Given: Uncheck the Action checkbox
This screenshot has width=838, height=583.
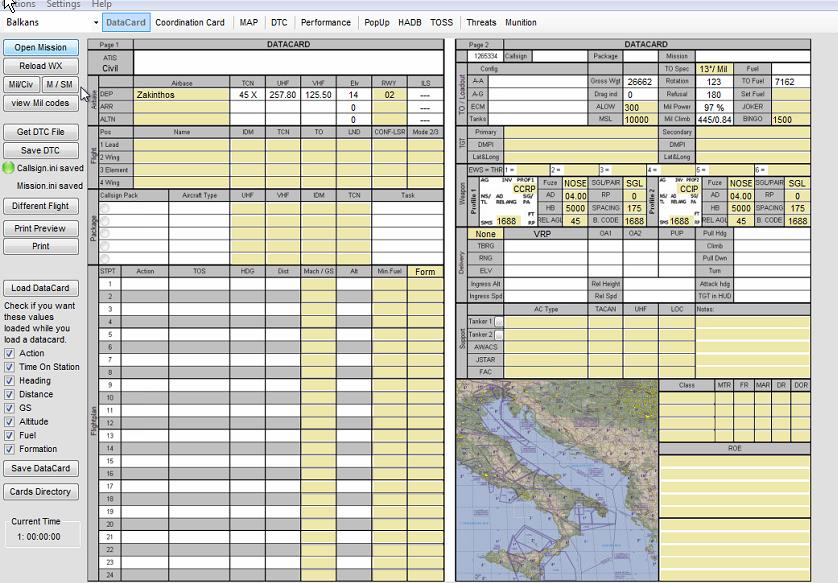Looking at the screenshot, I should click(x=10, y=353).
